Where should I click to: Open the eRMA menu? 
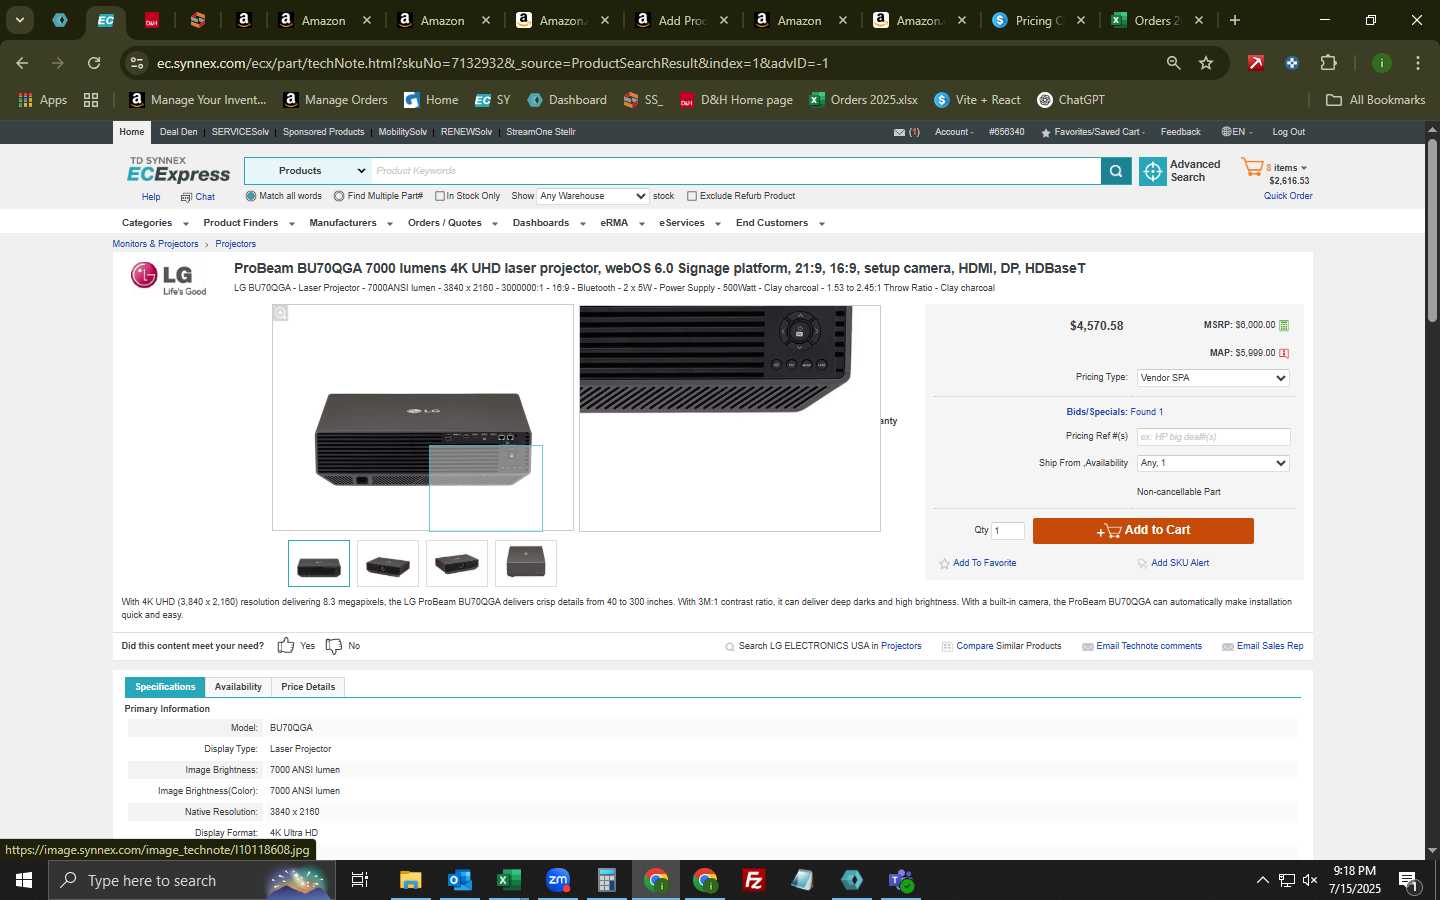tap(622, 223)
